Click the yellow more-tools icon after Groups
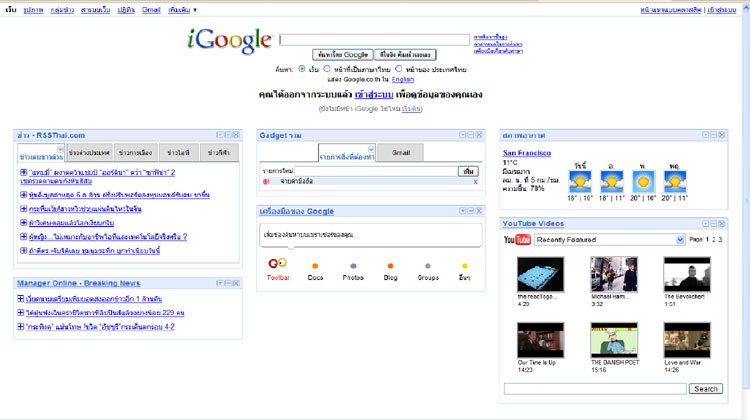Screen dimensions: 750x420 (x=464, y=266)
